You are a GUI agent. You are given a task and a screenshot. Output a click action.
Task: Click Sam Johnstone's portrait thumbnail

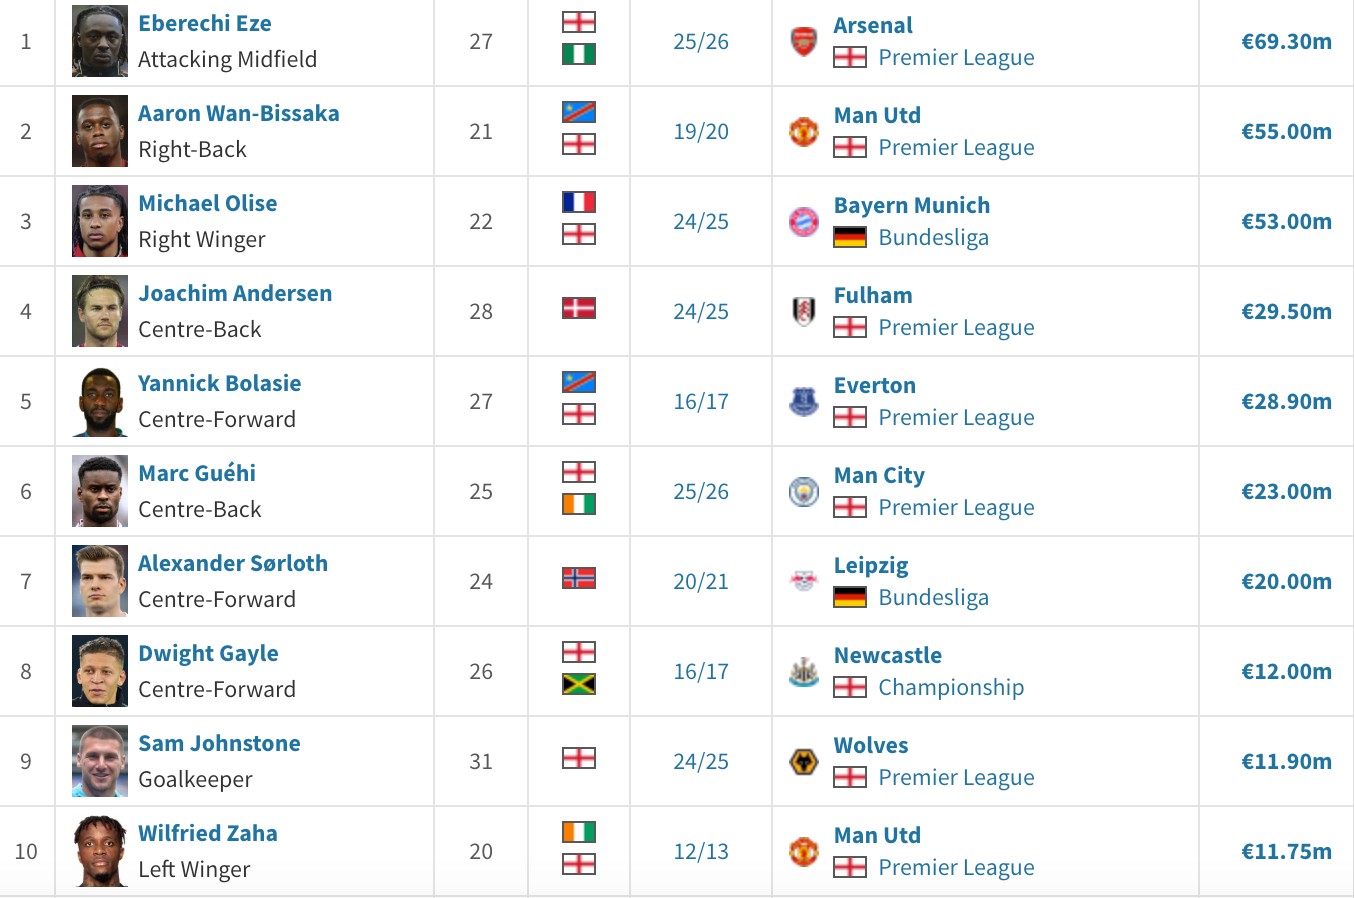(100, 761)
